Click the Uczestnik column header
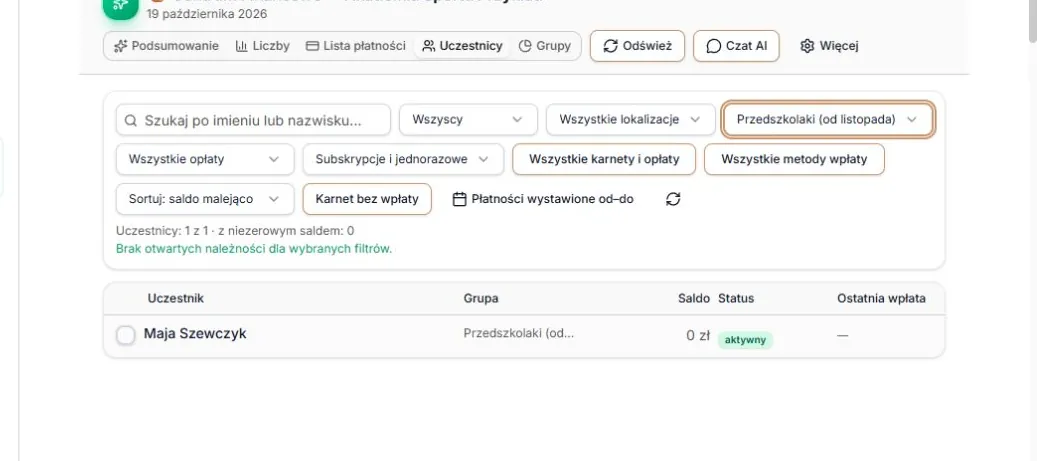This screenshot has width=1037, height=461. click(176, 298)
